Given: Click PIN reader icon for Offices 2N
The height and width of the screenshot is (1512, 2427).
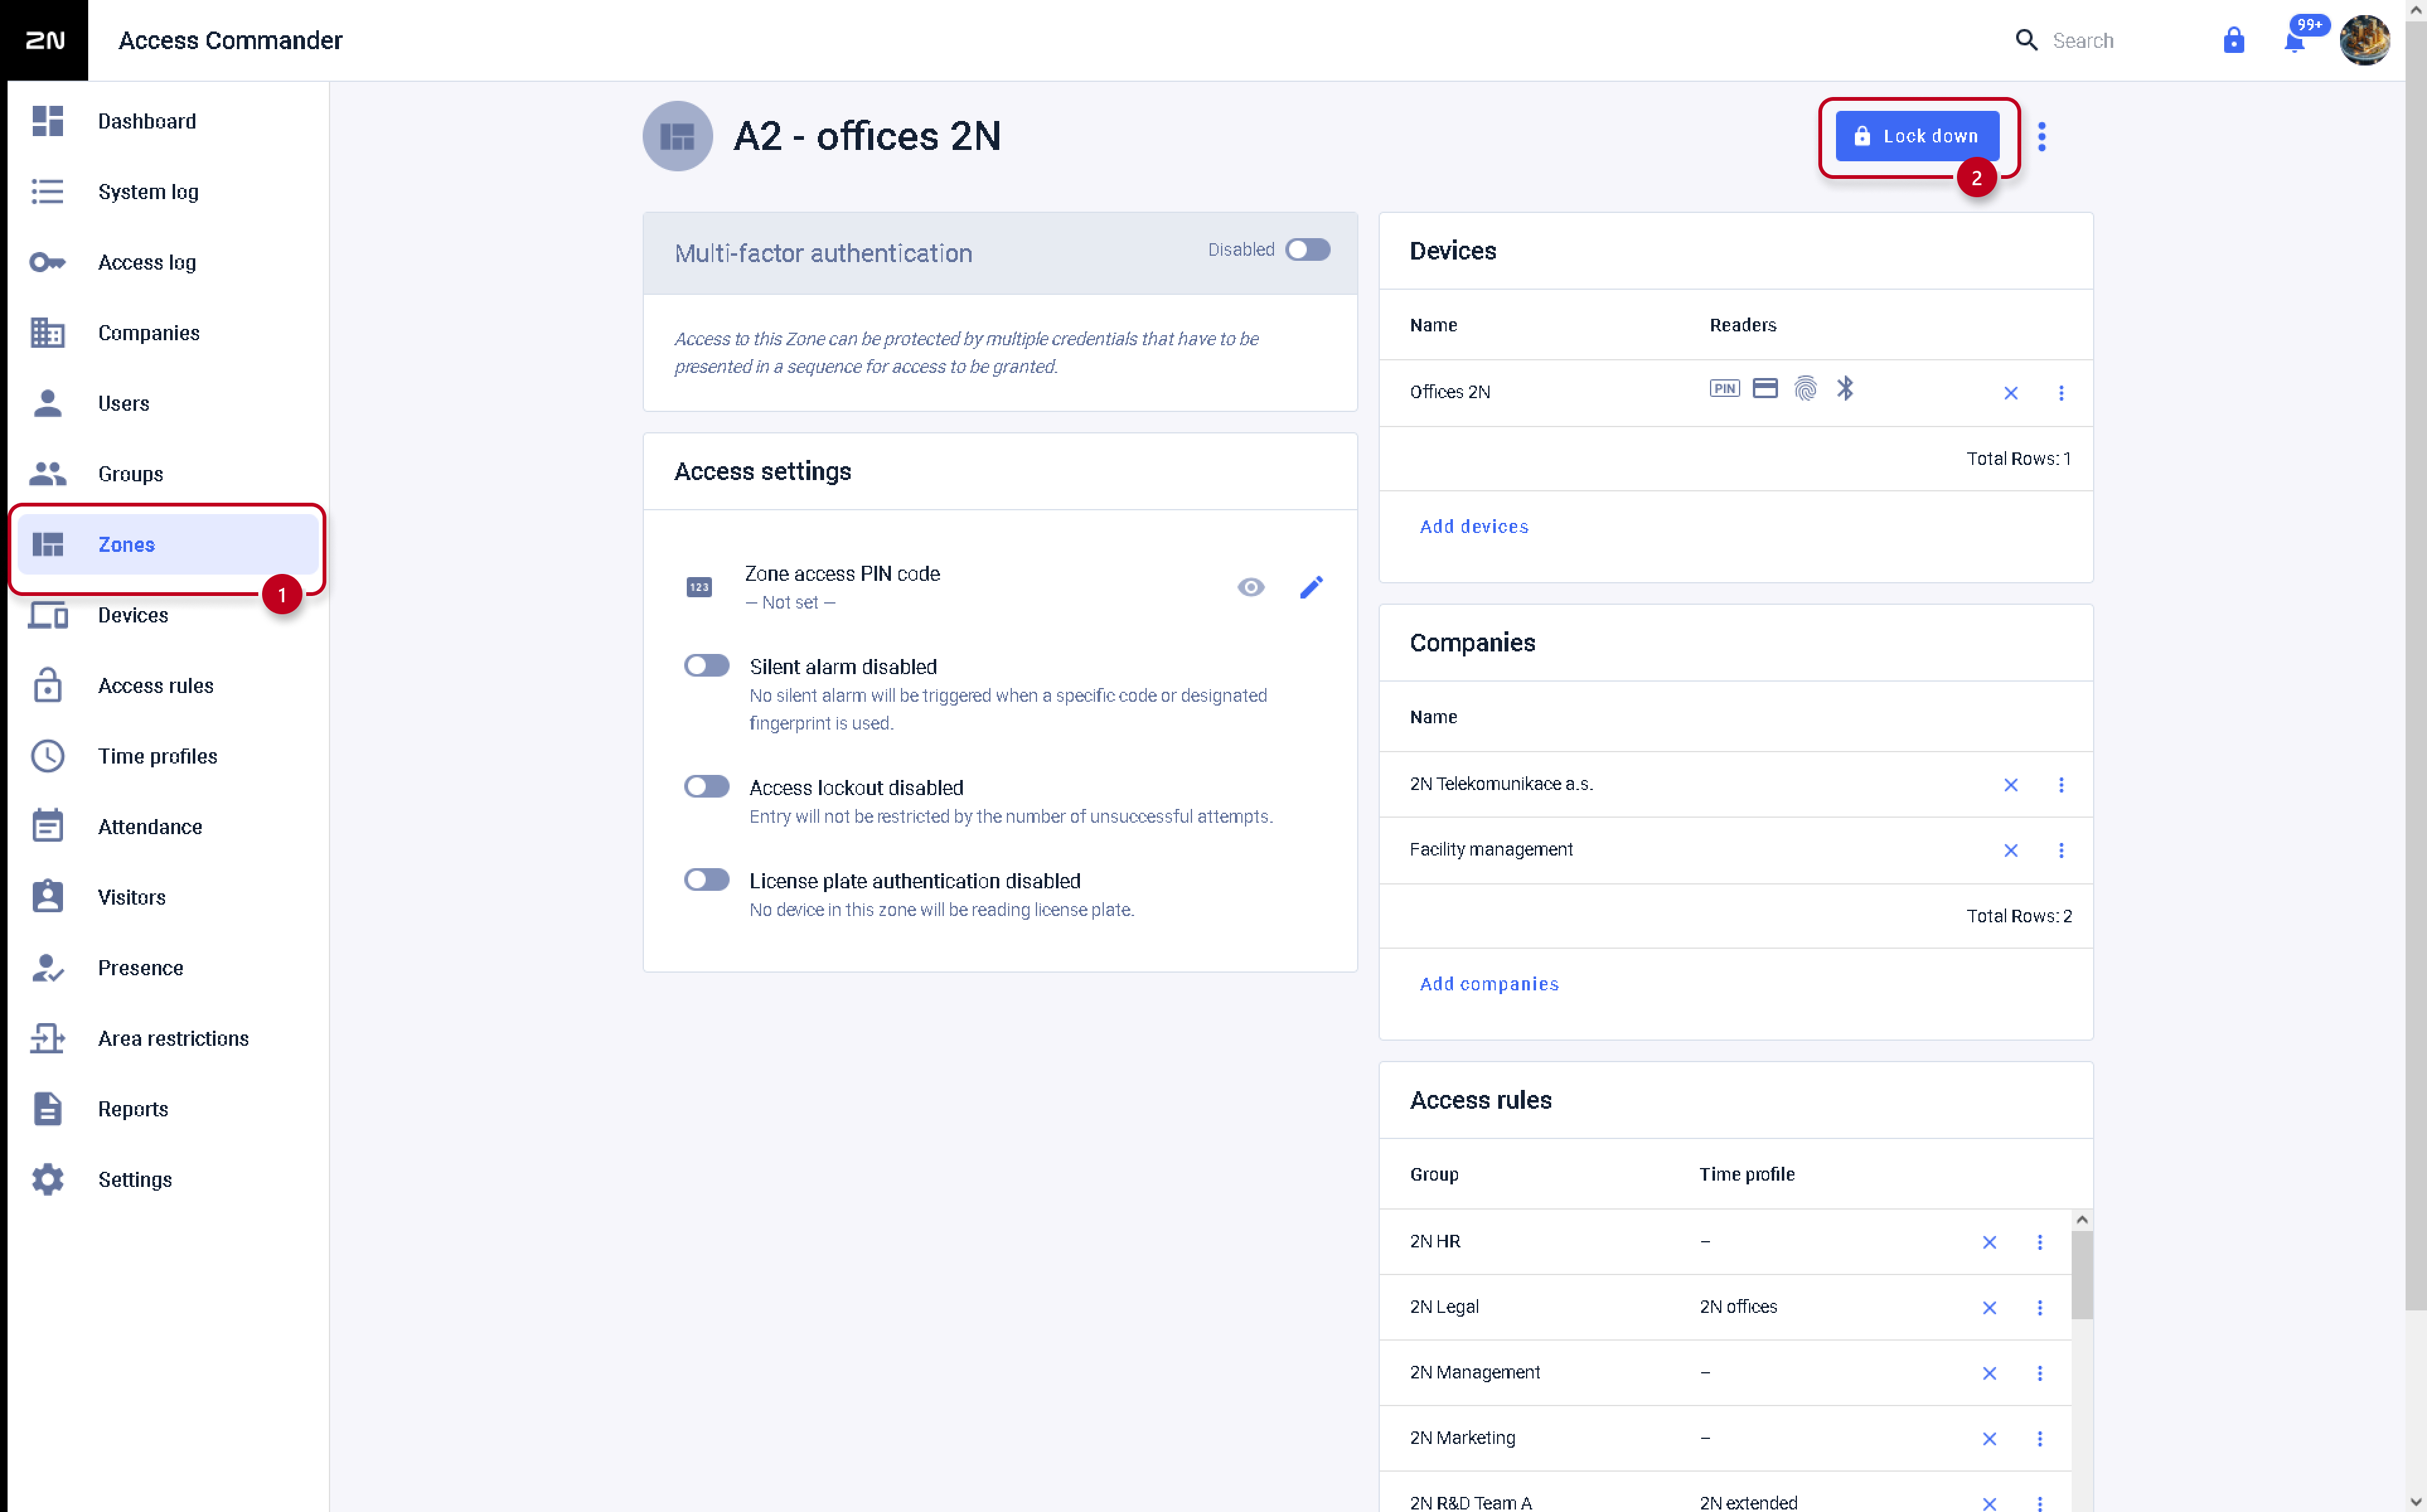Looking at the screenshot, I should tap(1724, 388).
